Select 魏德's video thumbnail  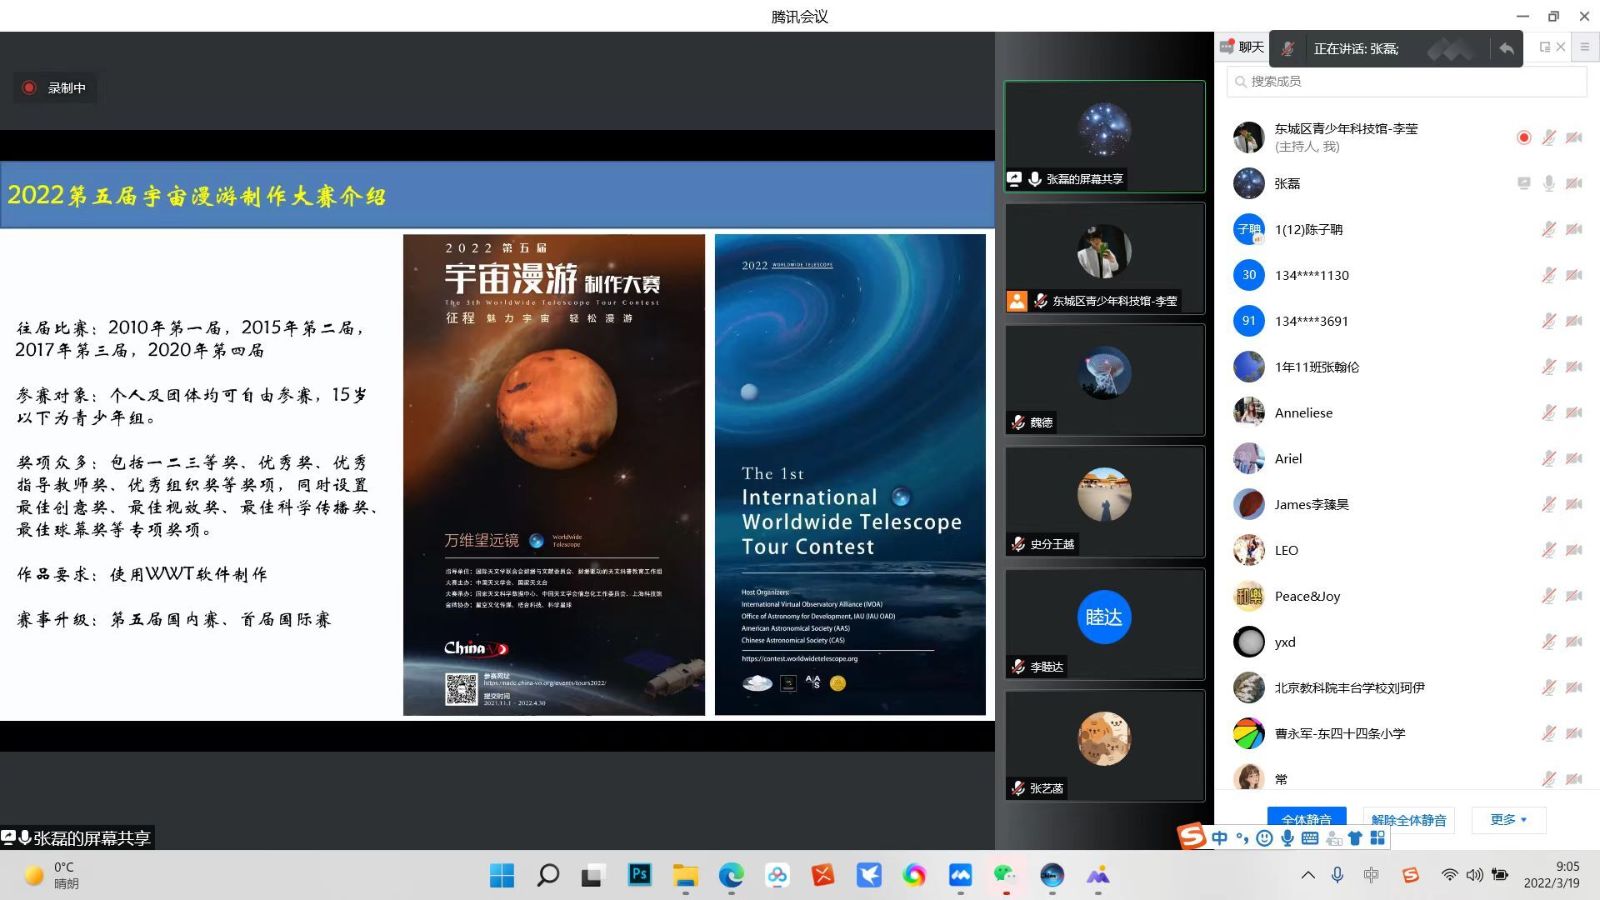[x=1104, y=380]
